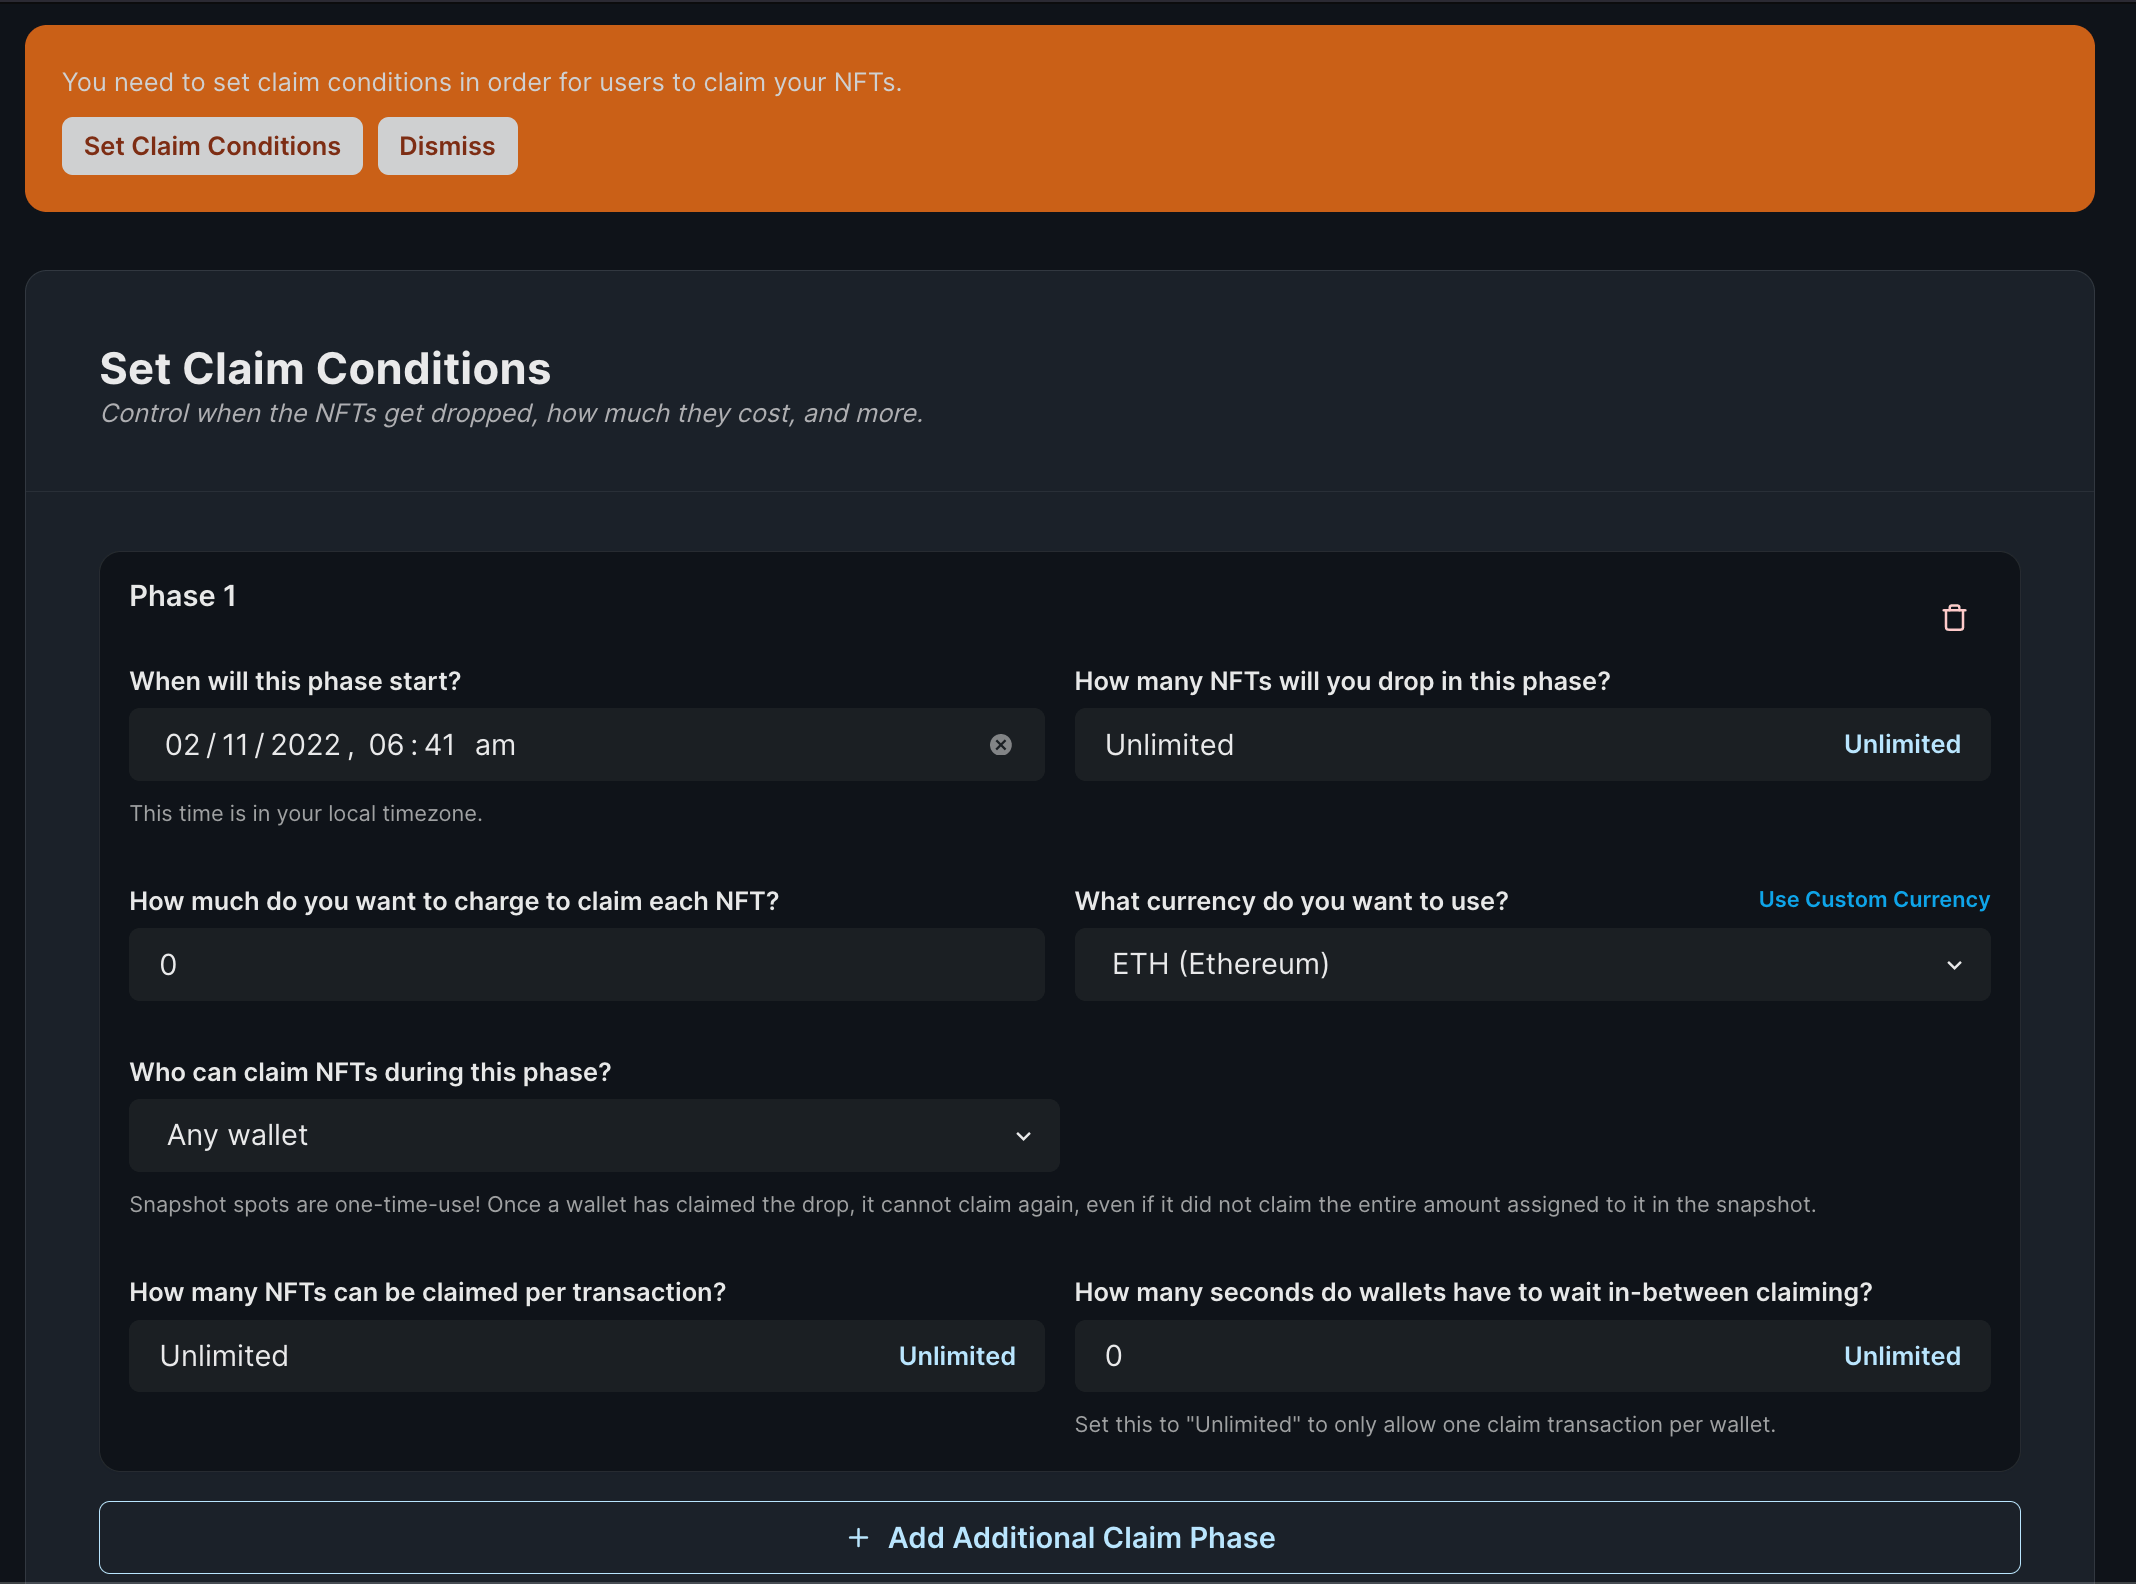The image size is (2136, 1584).
Task: Dismiss the claim conditions warning banner
Action: pos(447,146)
